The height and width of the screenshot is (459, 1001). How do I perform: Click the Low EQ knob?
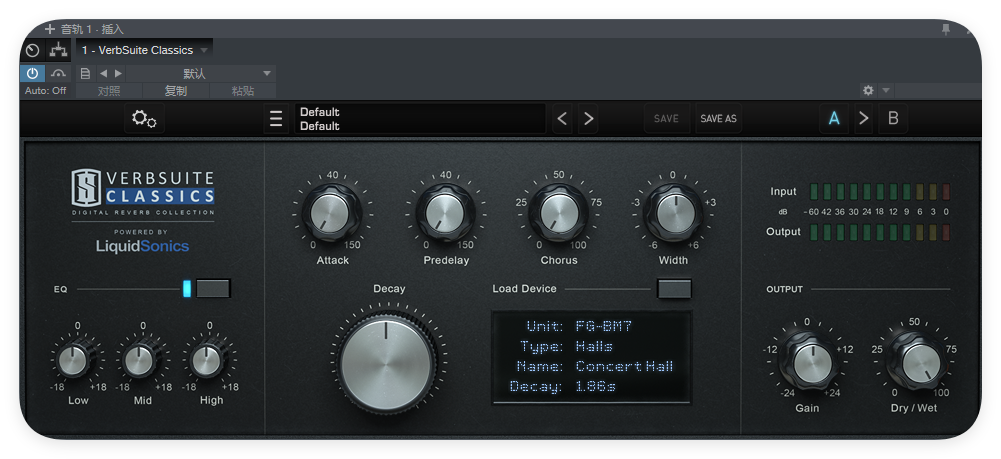75,360
